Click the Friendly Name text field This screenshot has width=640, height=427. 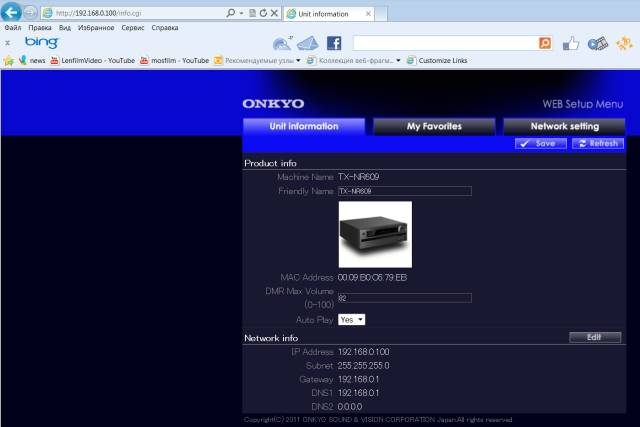tap(404, 190)
